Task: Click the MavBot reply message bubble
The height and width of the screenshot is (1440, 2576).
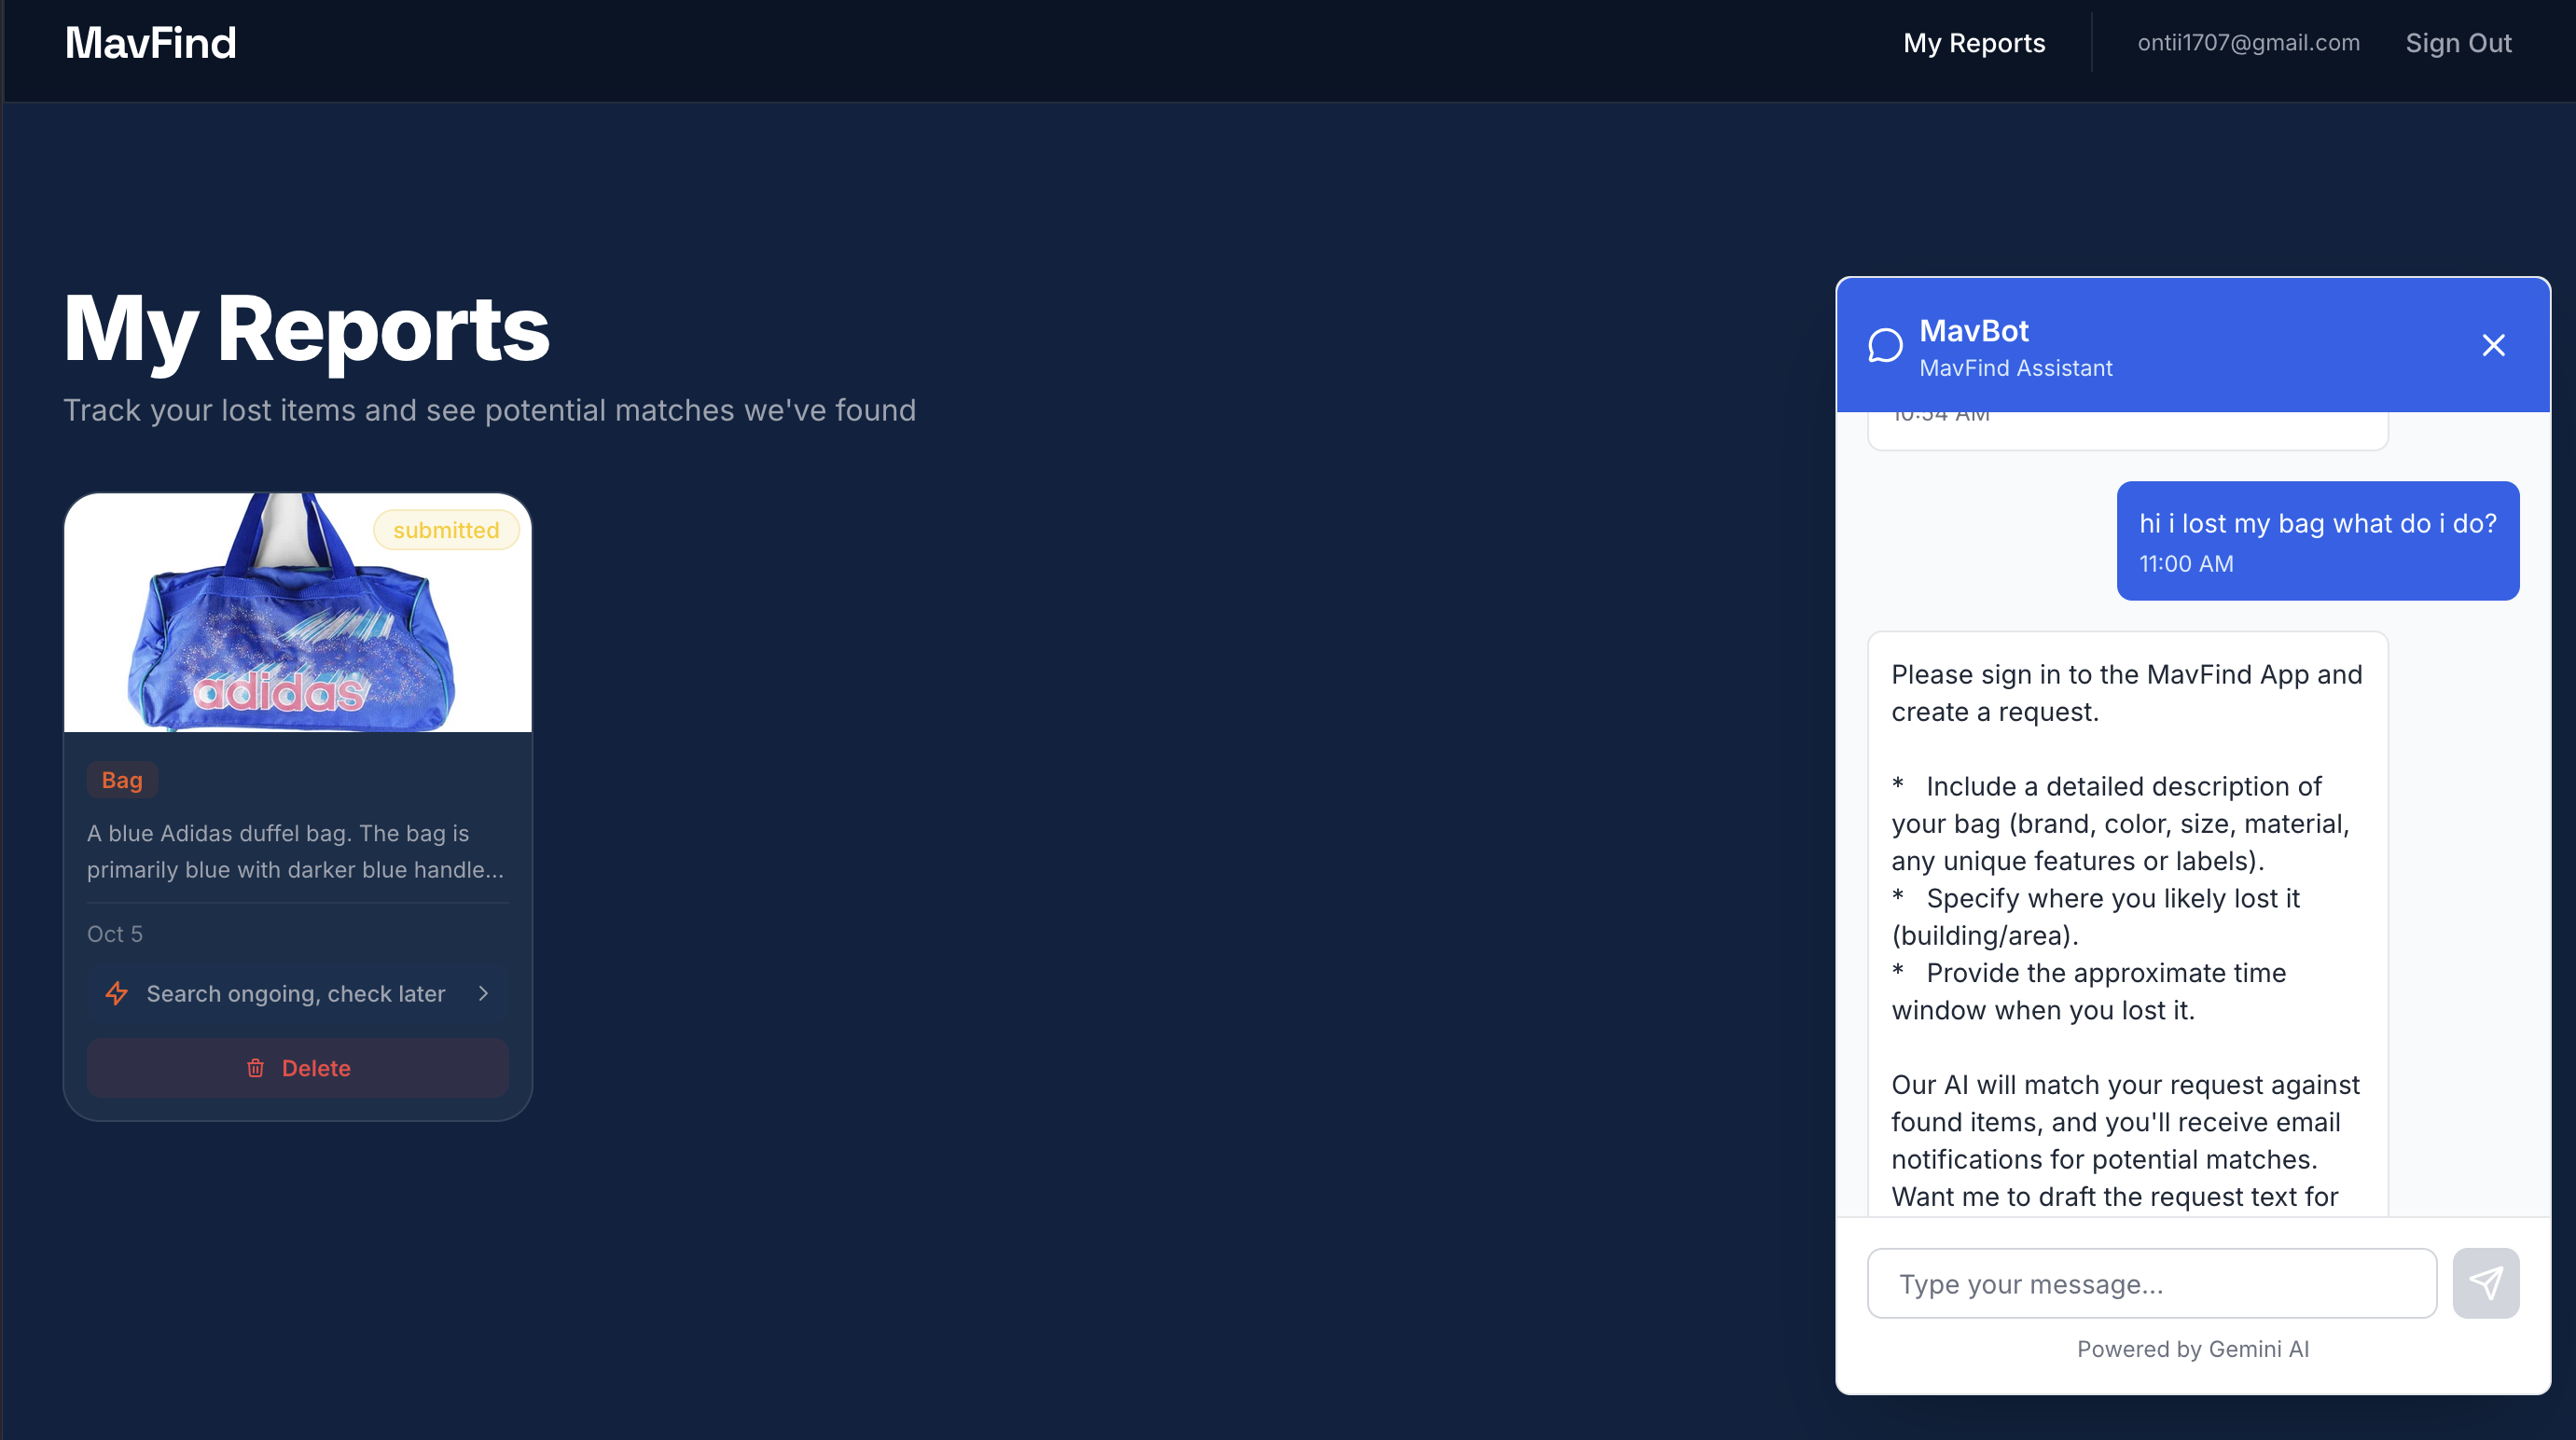Action: pyautogui.click(x=2127, y=920)
